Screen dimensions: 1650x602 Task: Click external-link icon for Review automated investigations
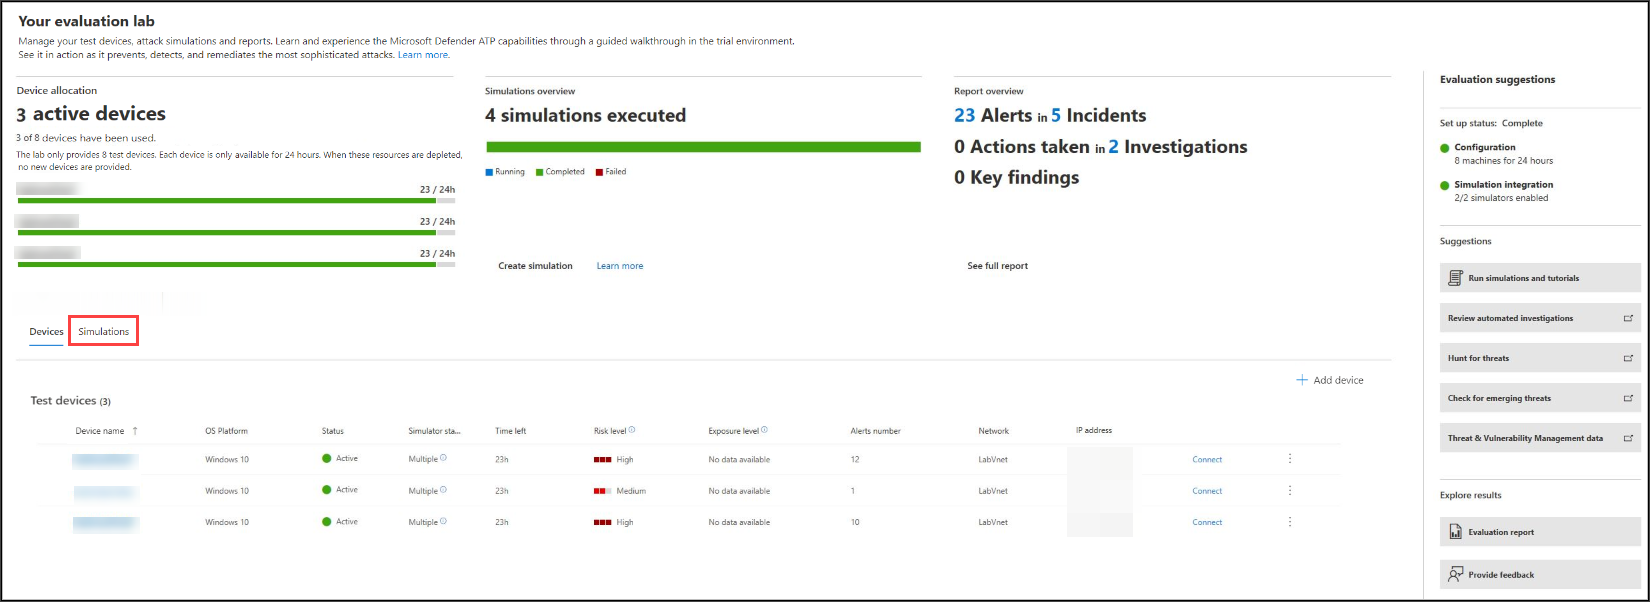pos(1628,318)
